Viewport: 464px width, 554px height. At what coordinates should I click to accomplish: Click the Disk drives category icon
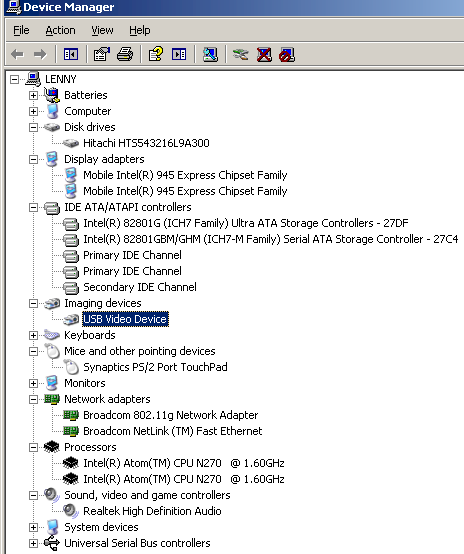52,127
